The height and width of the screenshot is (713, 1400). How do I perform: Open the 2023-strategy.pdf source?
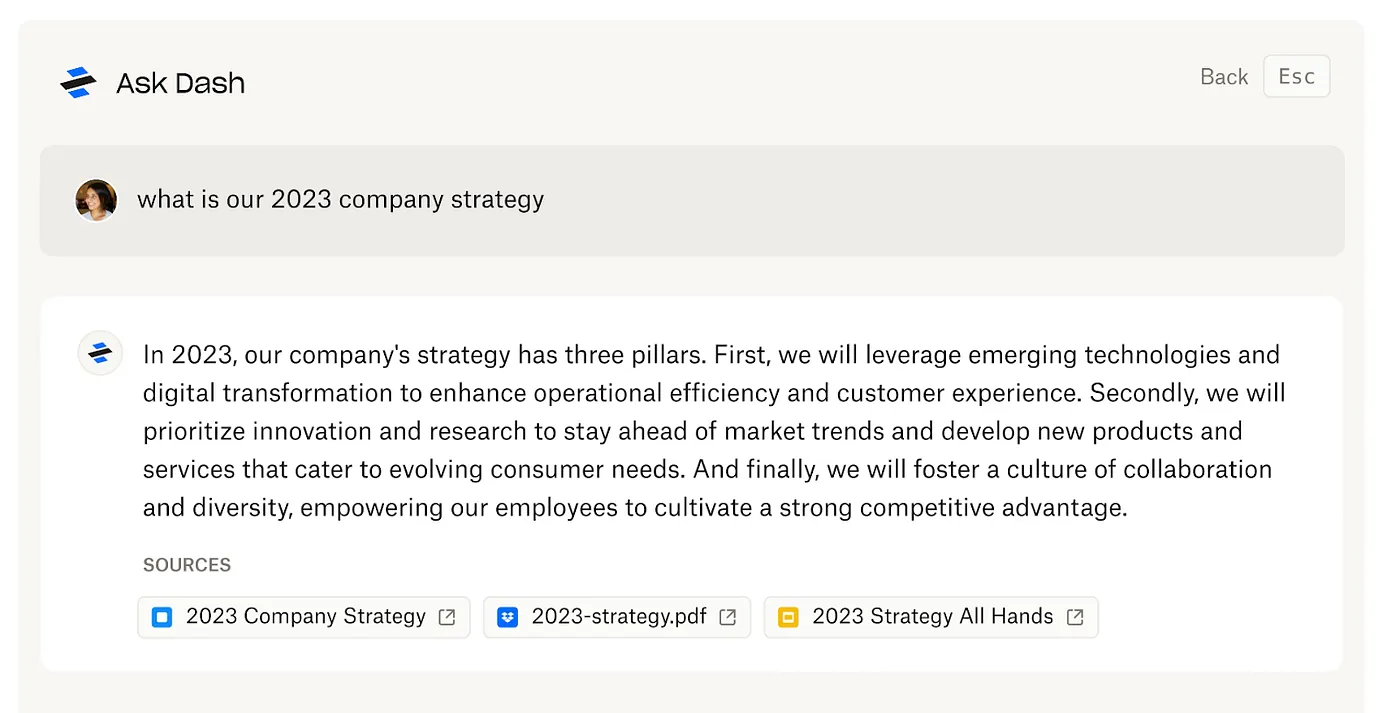(x=618, y=617)
